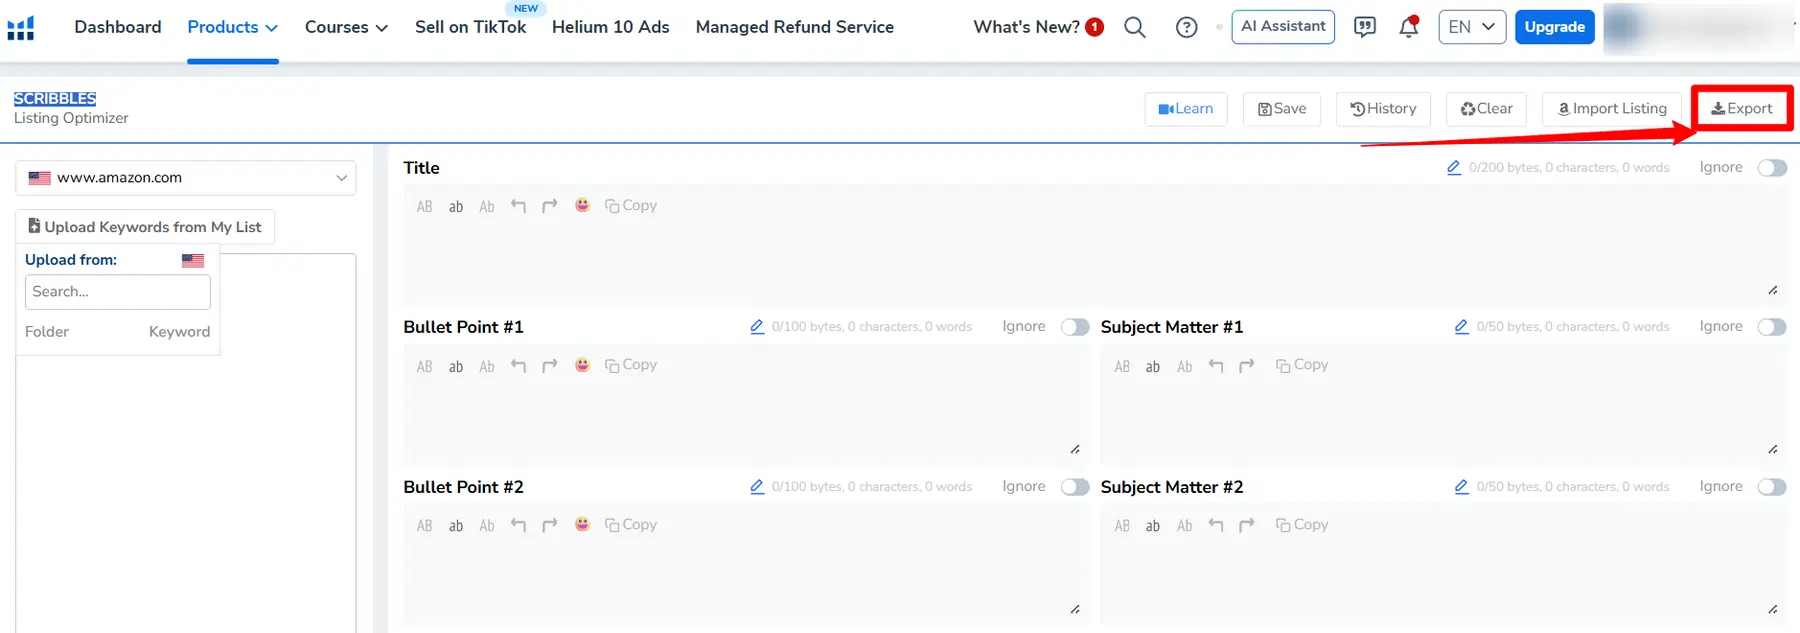Toggle Ignore switch for Subject Matter #2

click(x=1772, y=487)
